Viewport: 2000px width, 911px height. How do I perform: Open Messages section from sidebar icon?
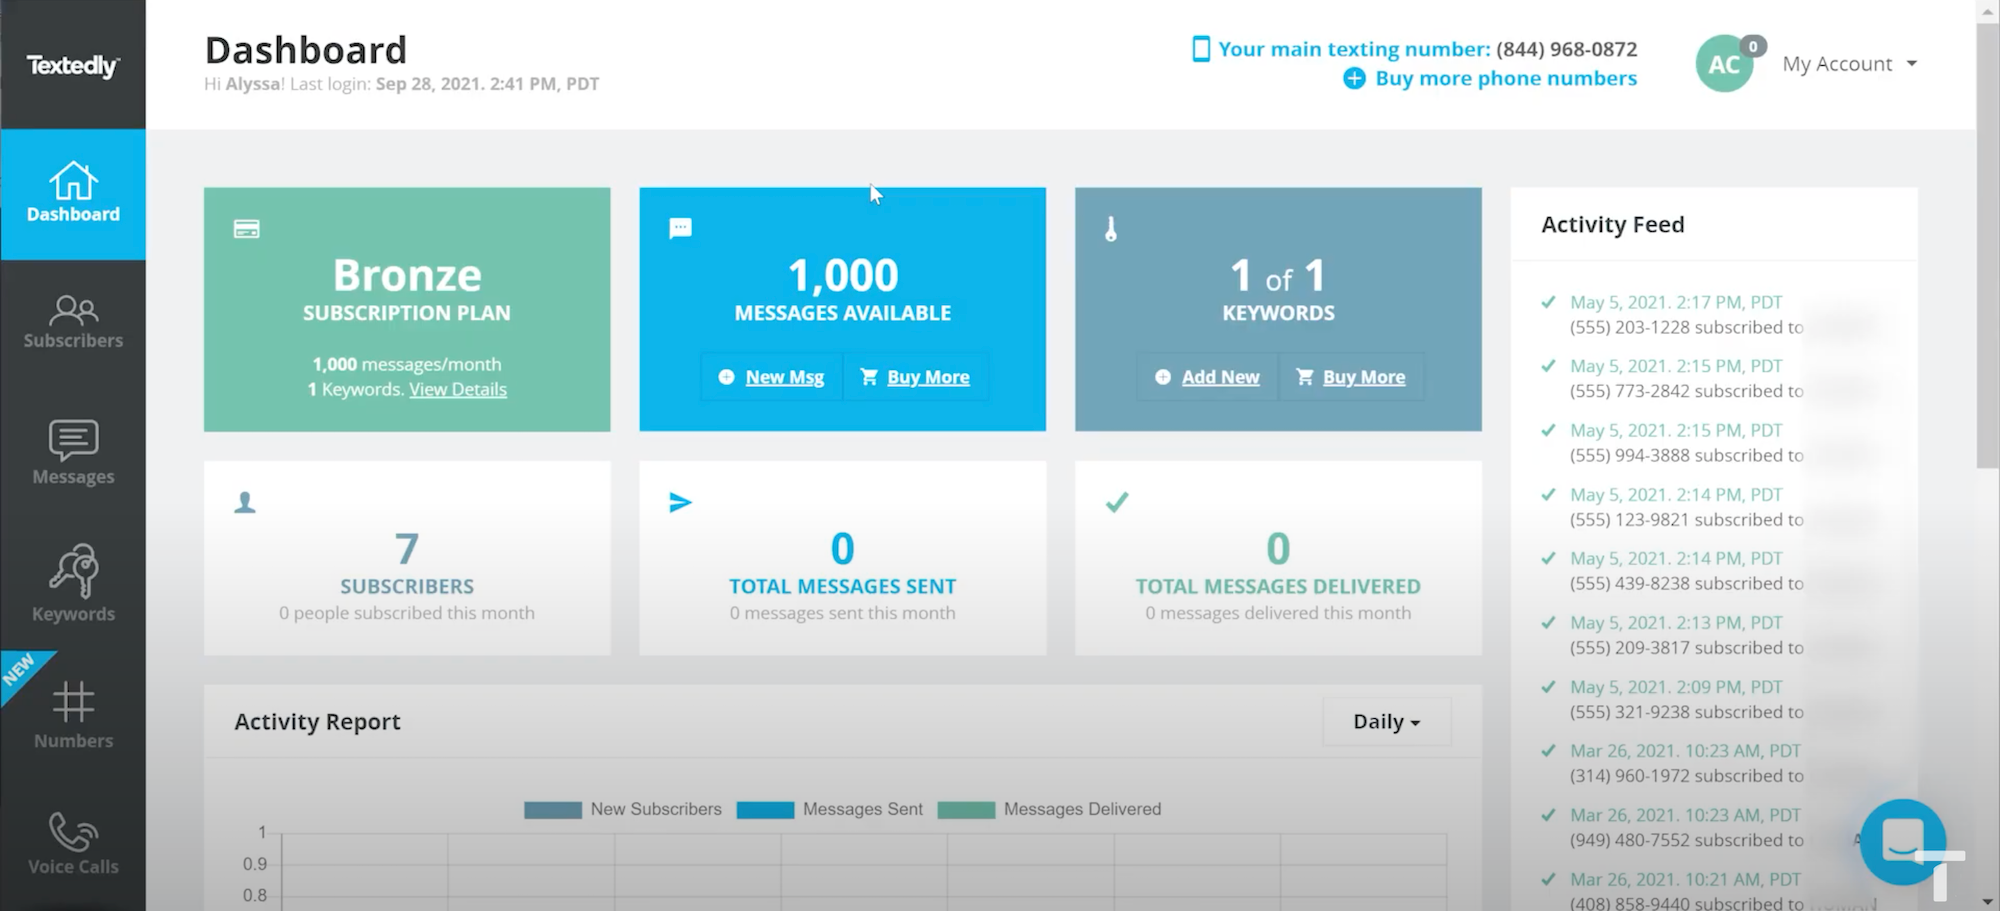pyautogui.click(x=73, y=440)
